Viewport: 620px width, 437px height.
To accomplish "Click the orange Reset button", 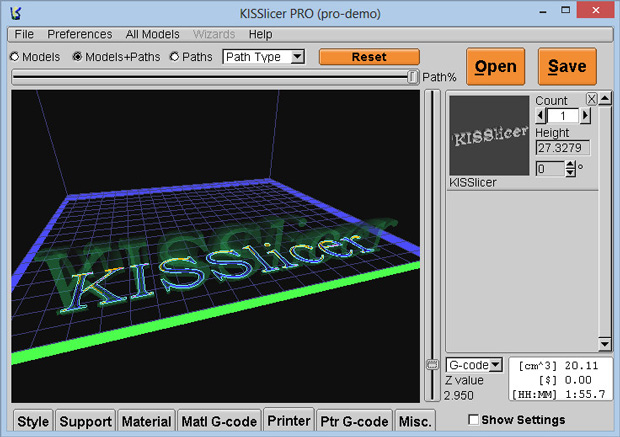I will pos(369,57).
